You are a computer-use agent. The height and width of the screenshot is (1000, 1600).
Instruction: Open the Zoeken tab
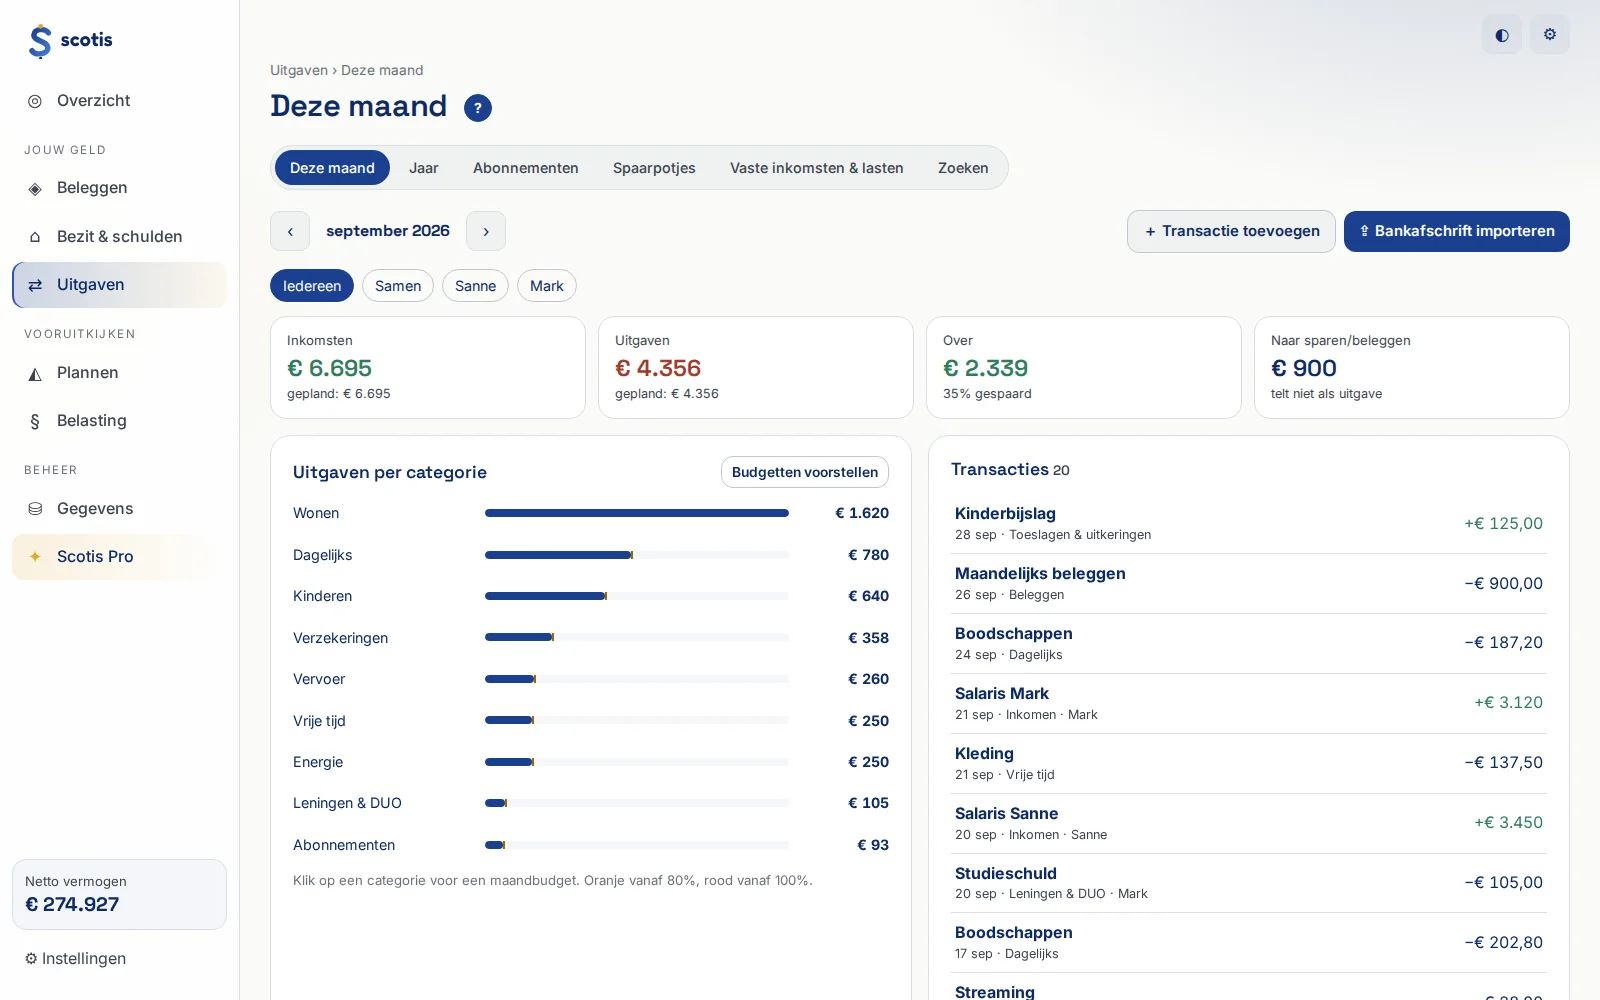pyautogui.click(x=963, y=168)
